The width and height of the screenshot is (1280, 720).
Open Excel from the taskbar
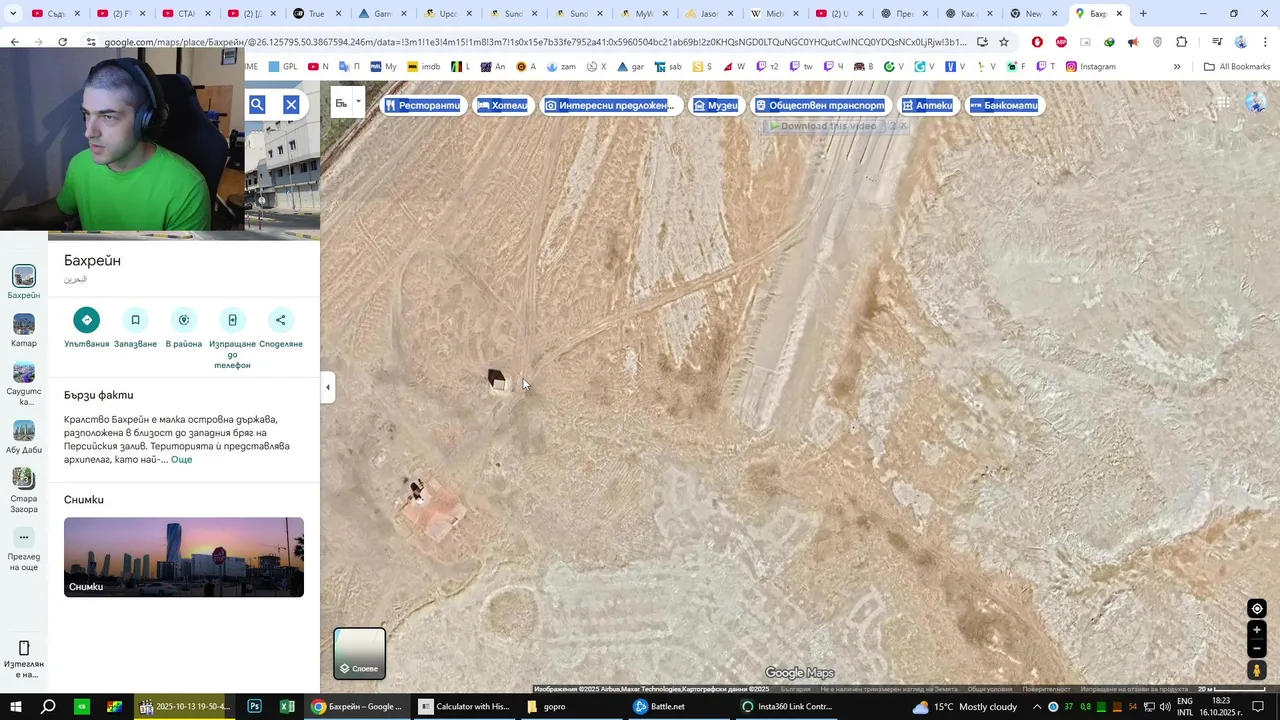287,707
